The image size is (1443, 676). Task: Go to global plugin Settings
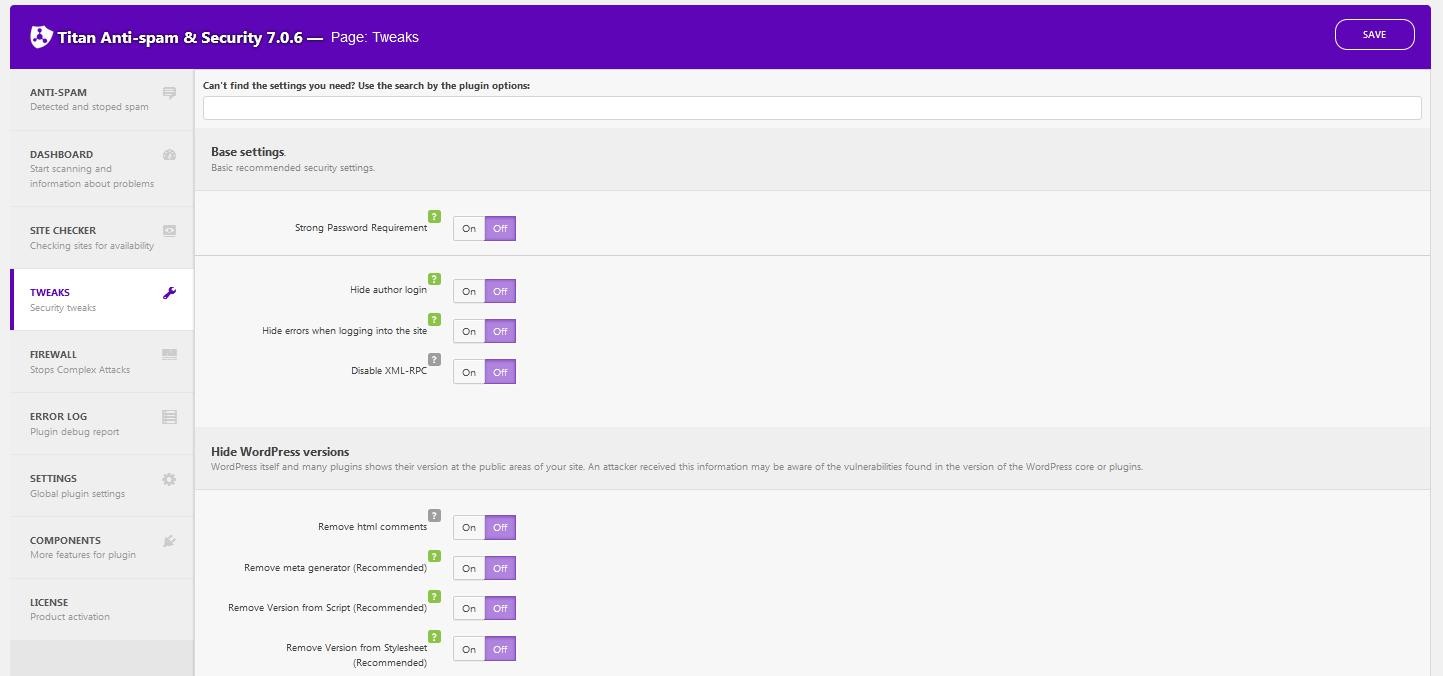(x=102, y=485)
